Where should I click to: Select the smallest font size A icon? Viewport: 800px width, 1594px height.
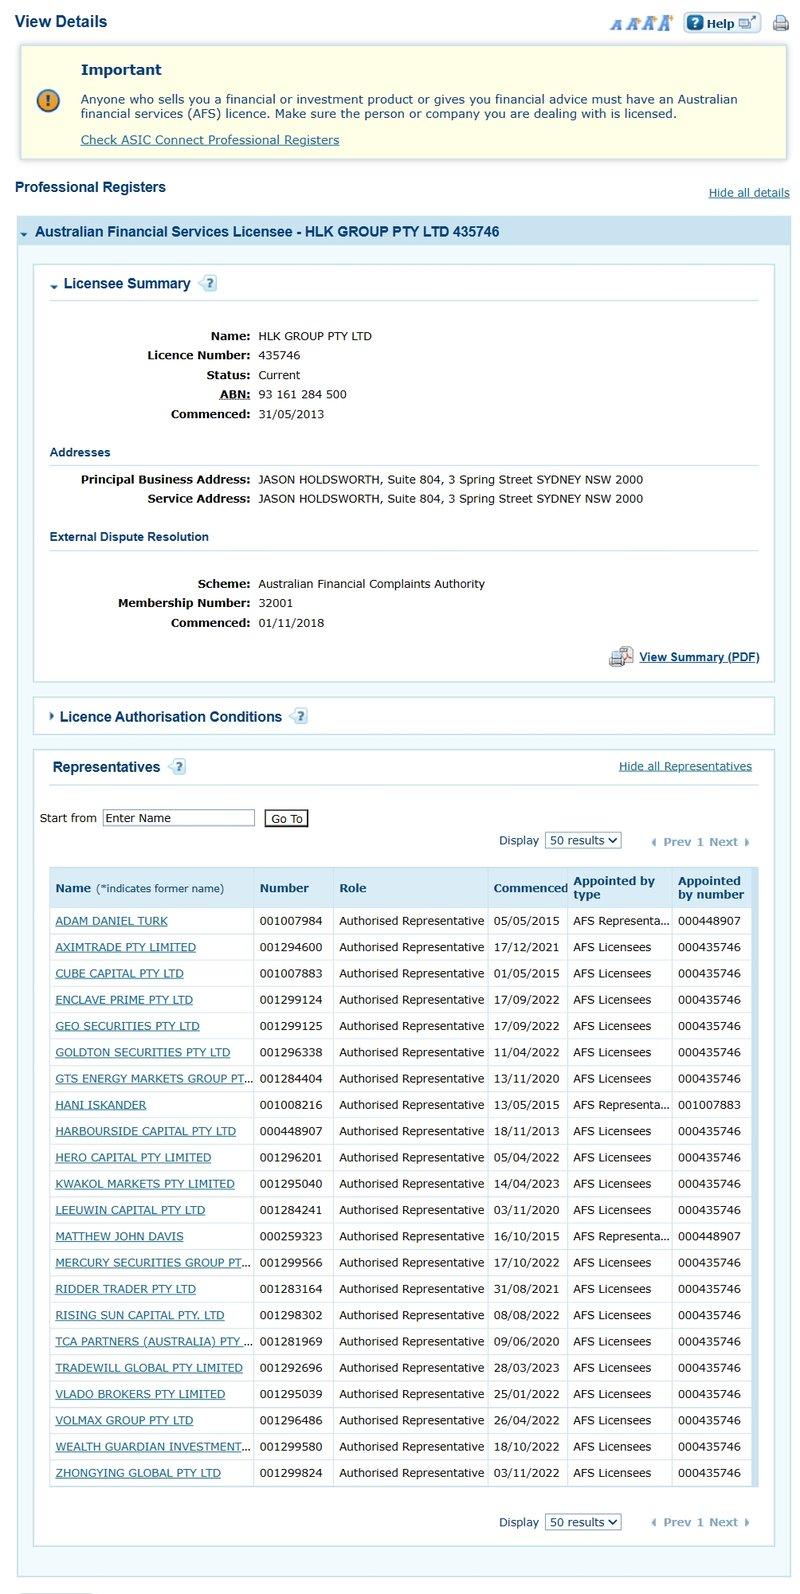coord(615,25)
